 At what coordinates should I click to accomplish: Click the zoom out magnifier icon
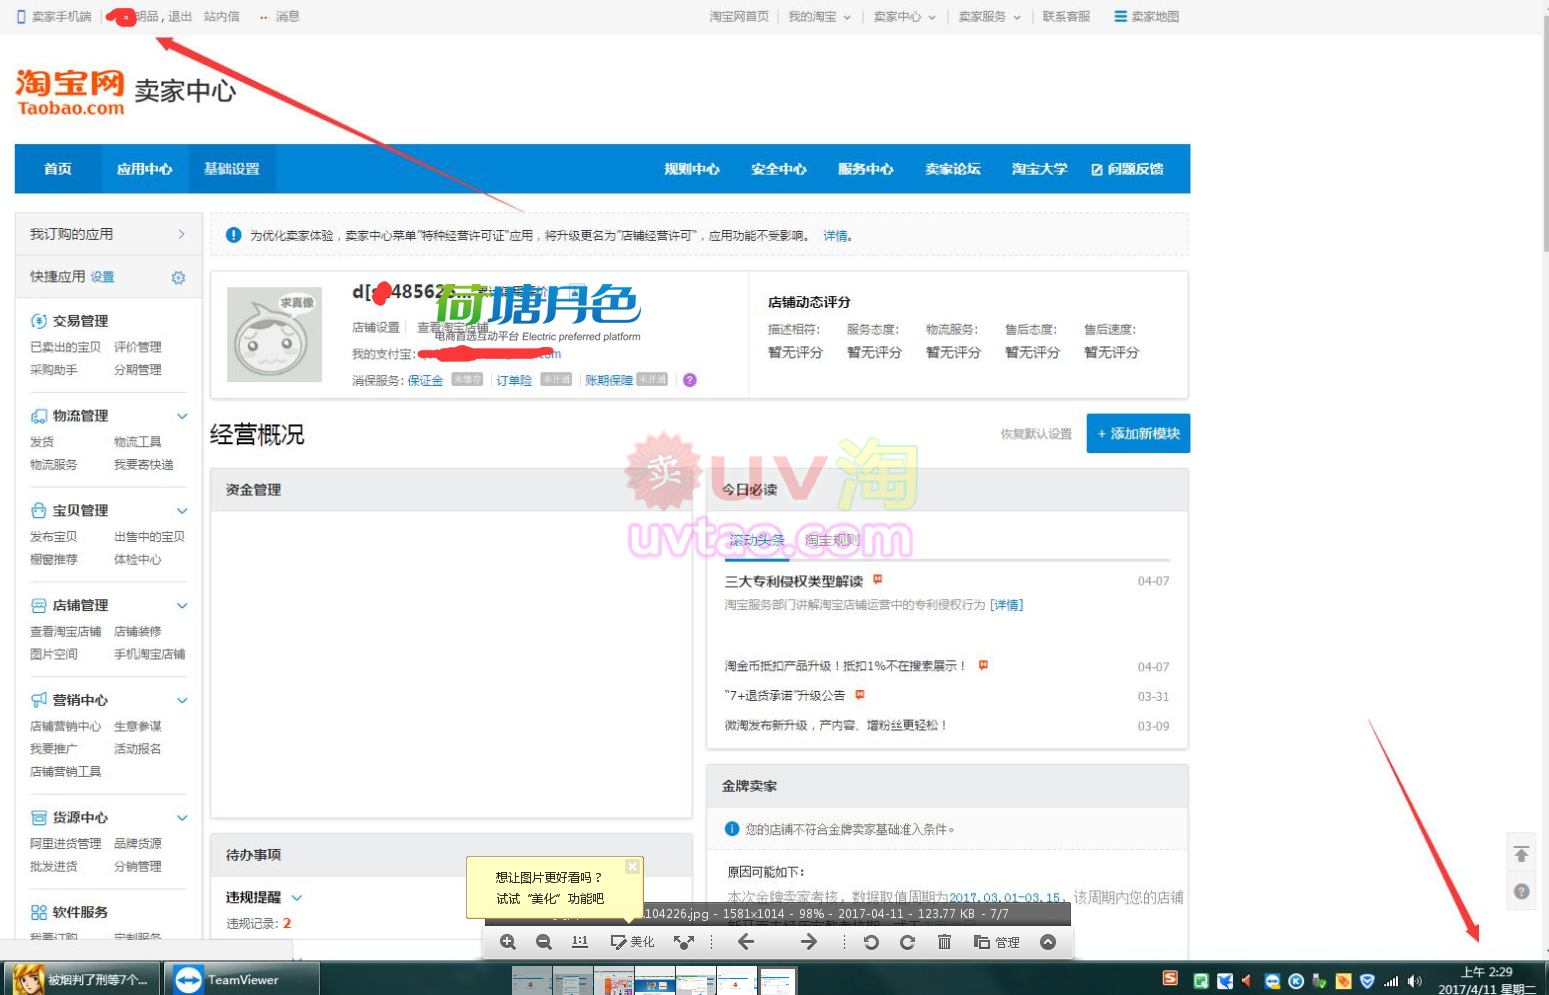[544, 942]
